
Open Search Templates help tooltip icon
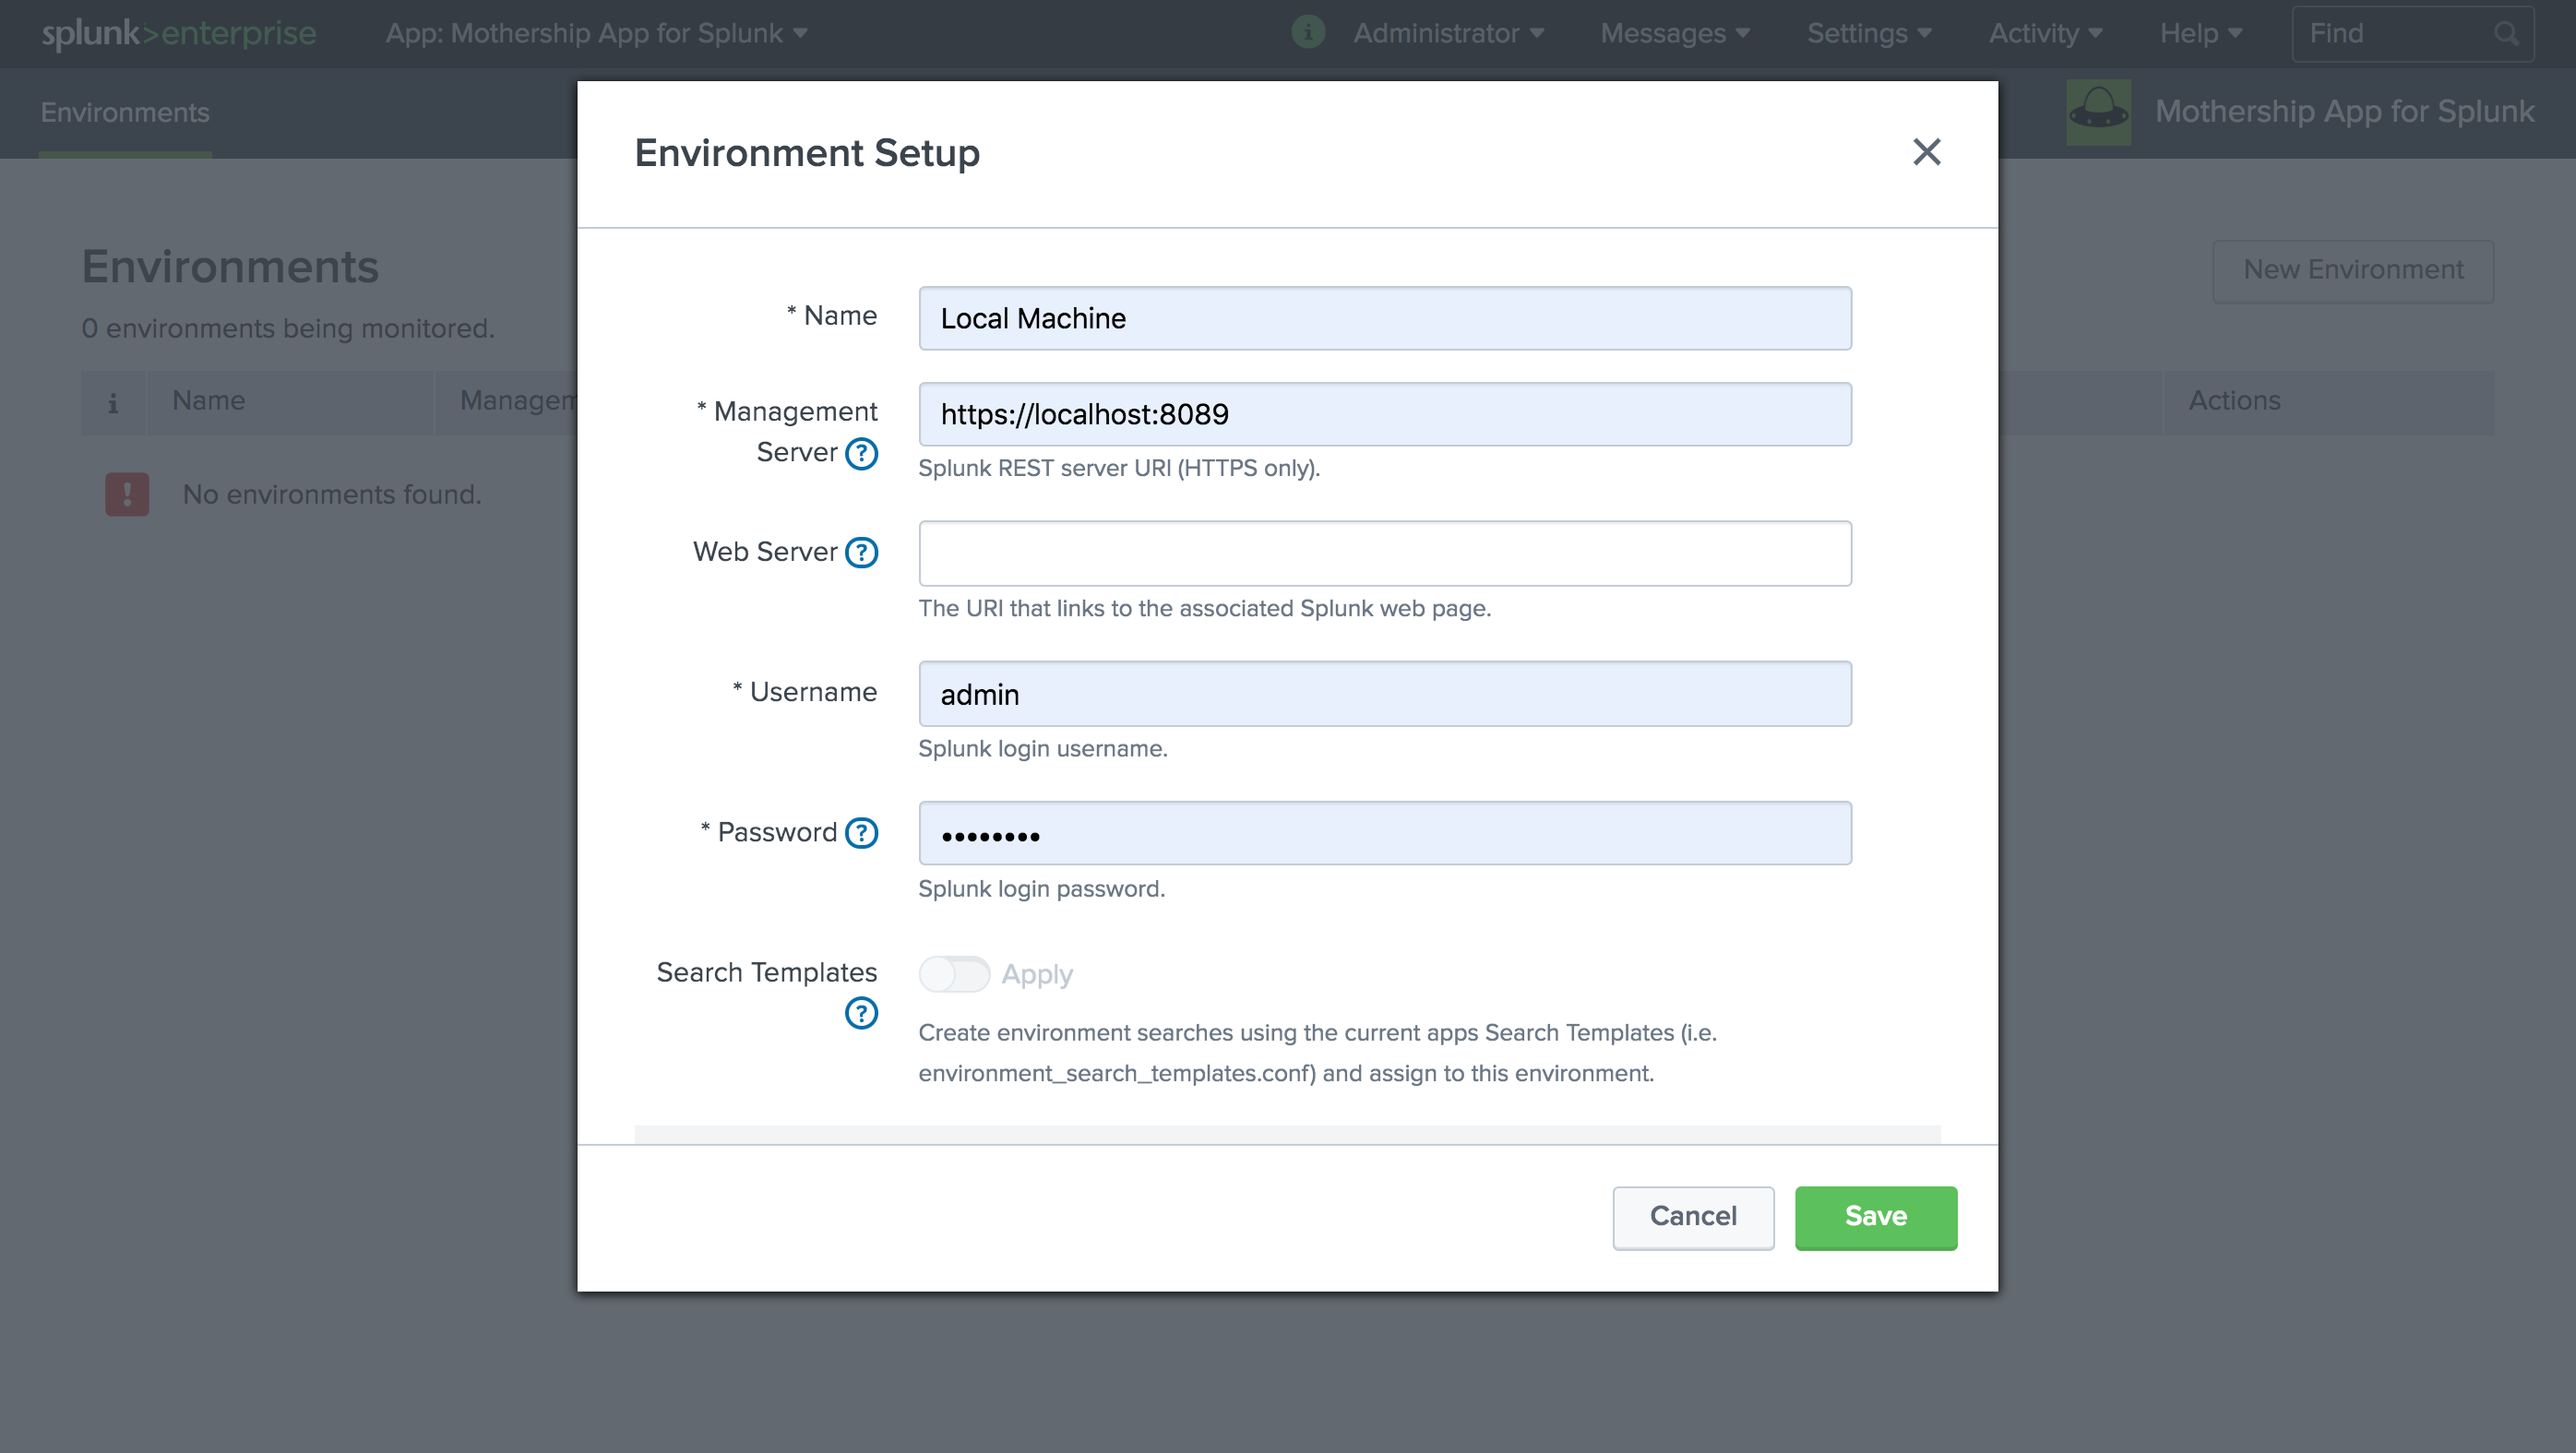point(861,1013)
